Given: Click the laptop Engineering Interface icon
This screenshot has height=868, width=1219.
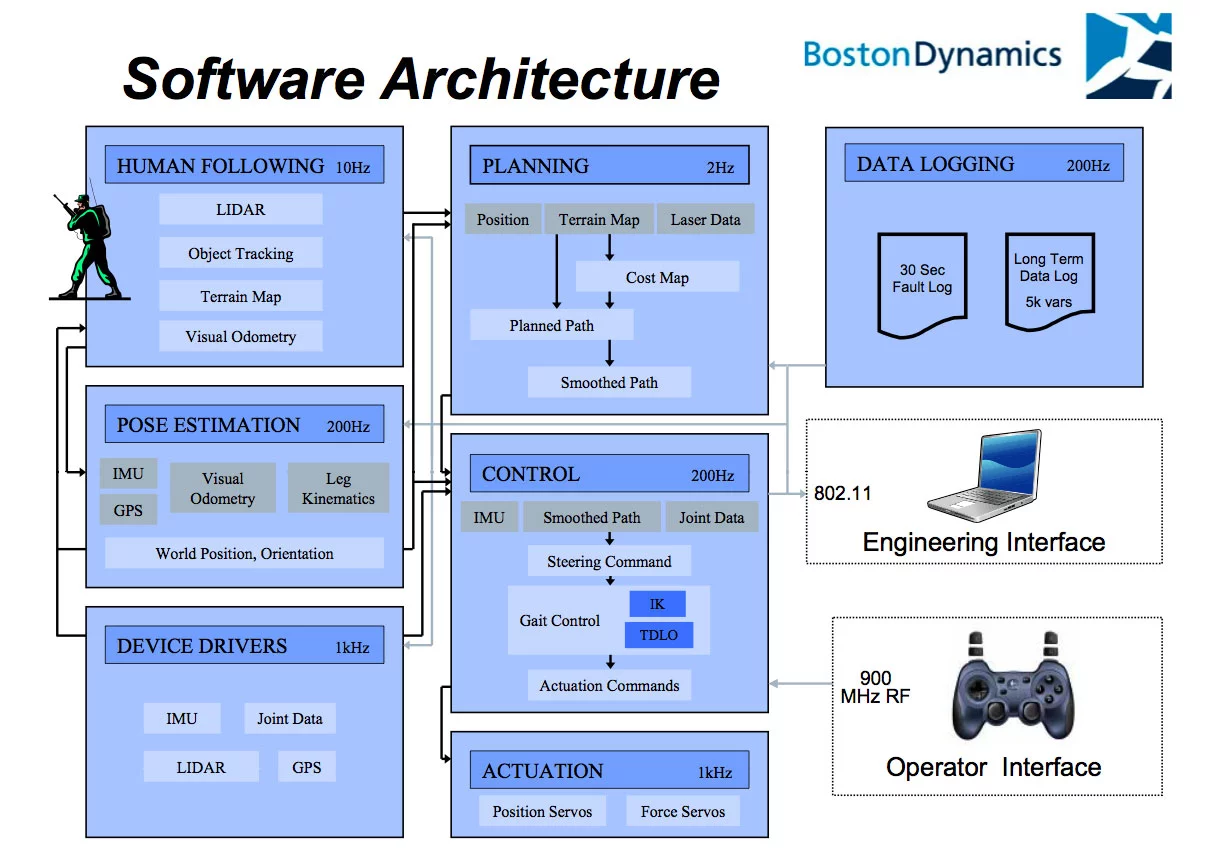Looking at the screenshot, I should pos(985,478).
